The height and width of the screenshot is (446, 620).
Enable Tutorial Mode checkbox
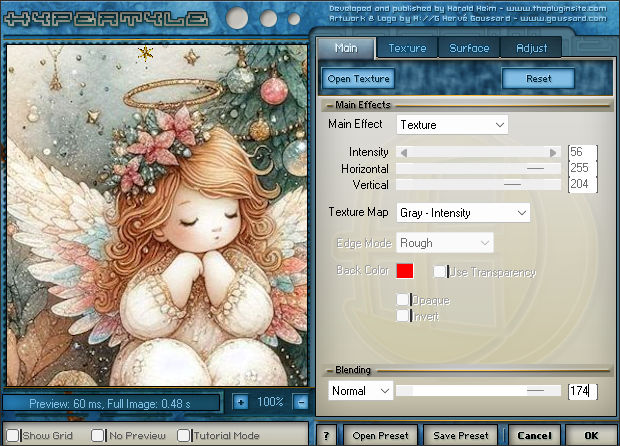[x=184, y=436]
